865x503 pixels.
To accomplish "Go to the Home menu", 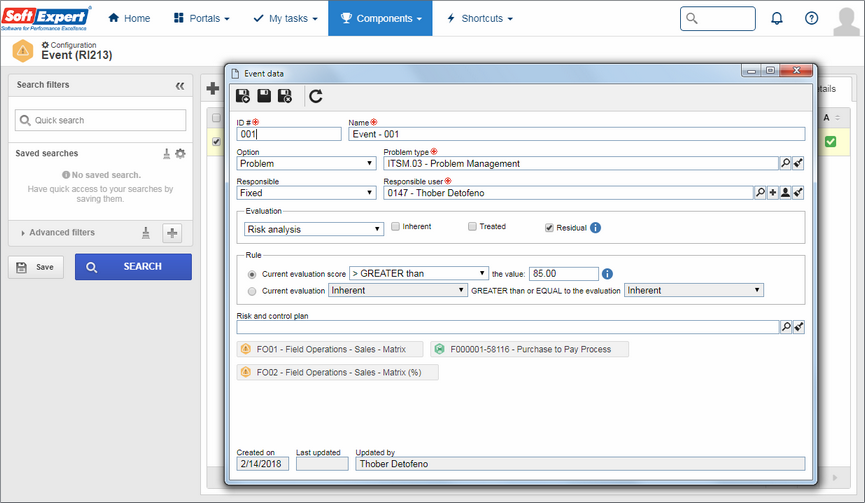I will coord(129,18).
